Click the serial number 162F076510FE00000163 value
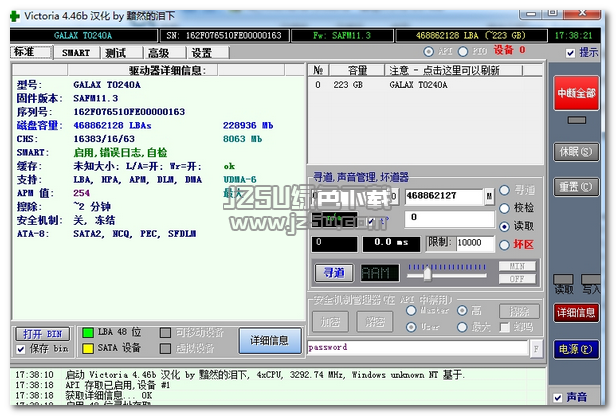This screenshot has width=616, height=416. coord(129,112)
